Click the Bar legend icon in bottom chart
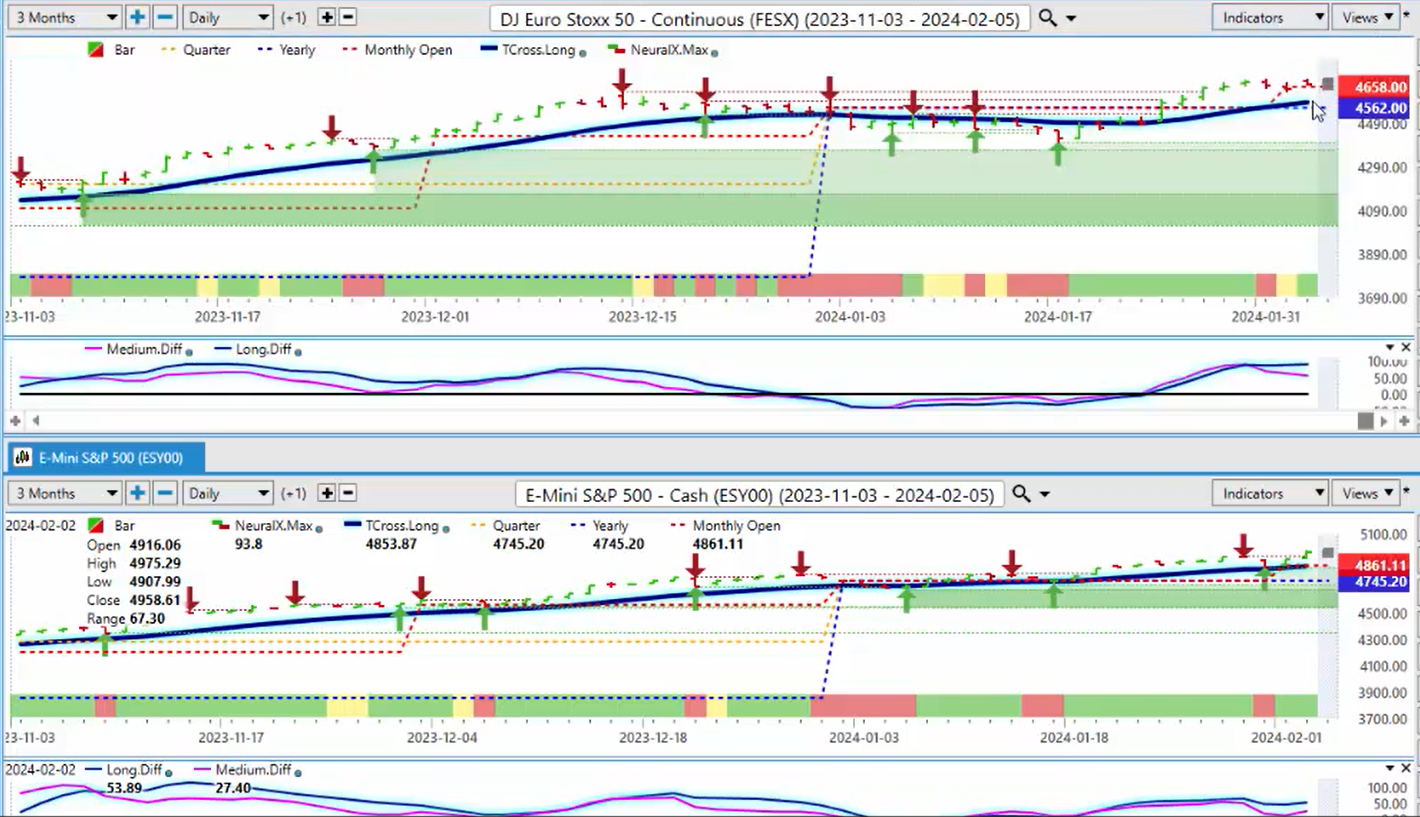Viewport: 1420px width, 817px height. point(95,525)
